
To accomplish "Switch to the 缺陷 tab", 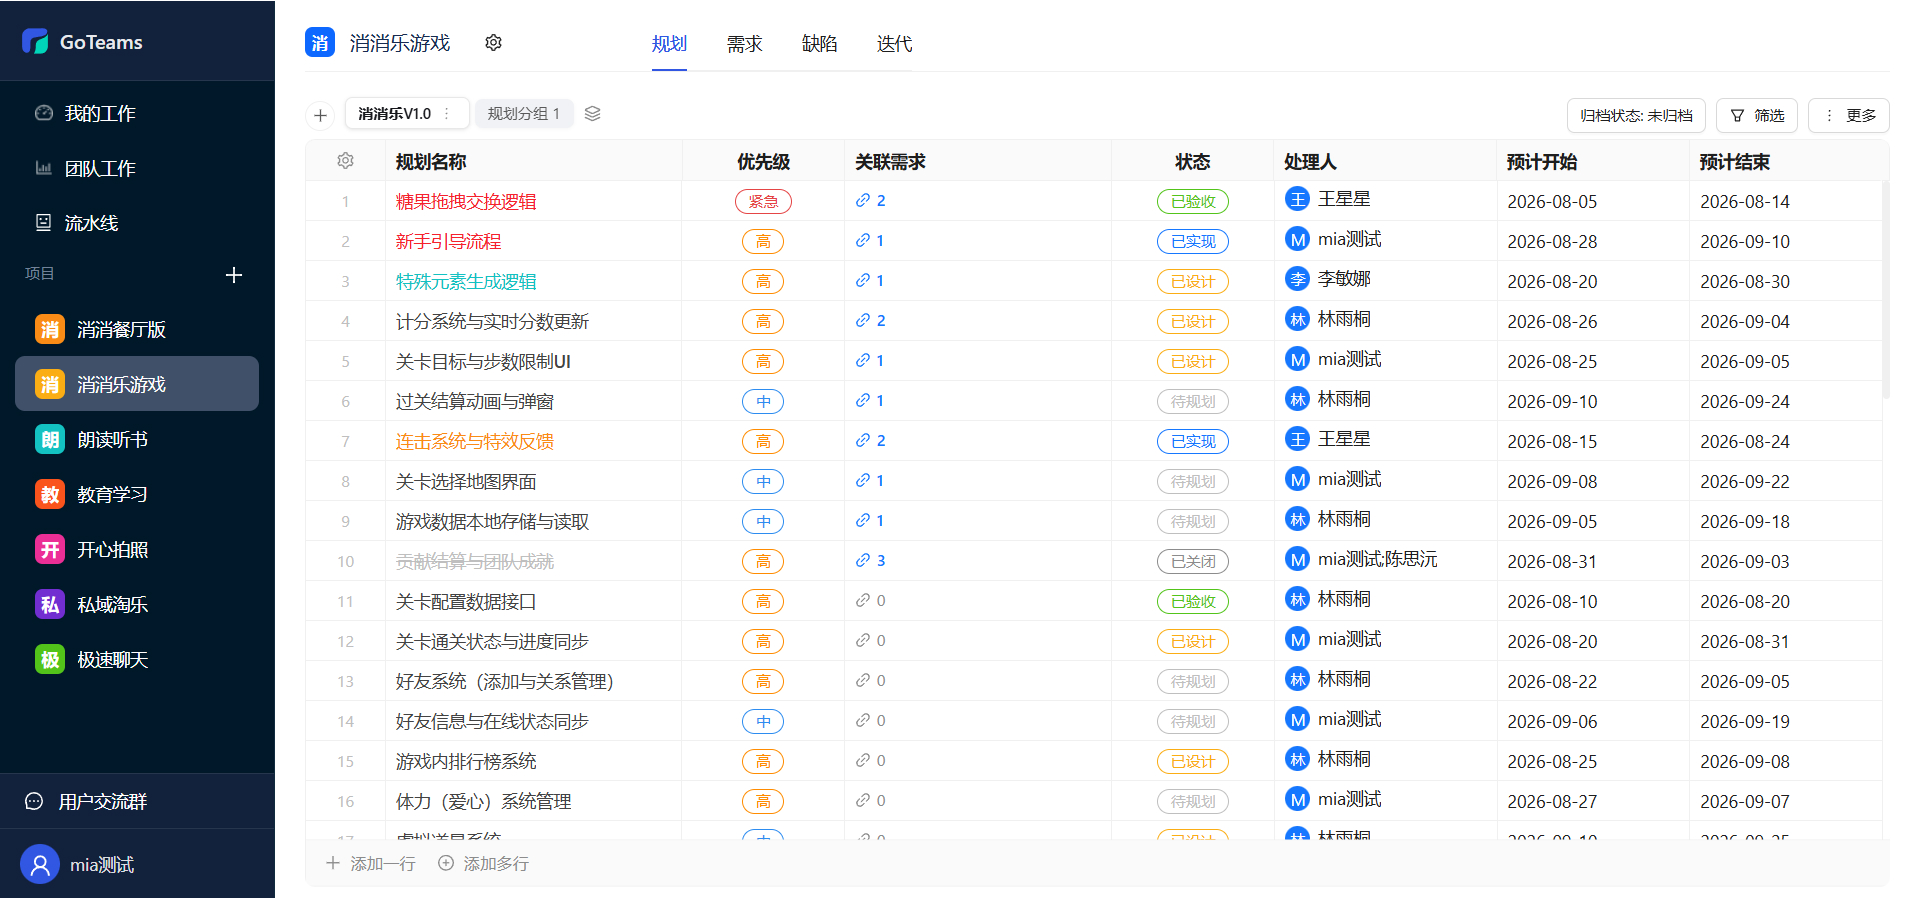I will click(819, 44).
